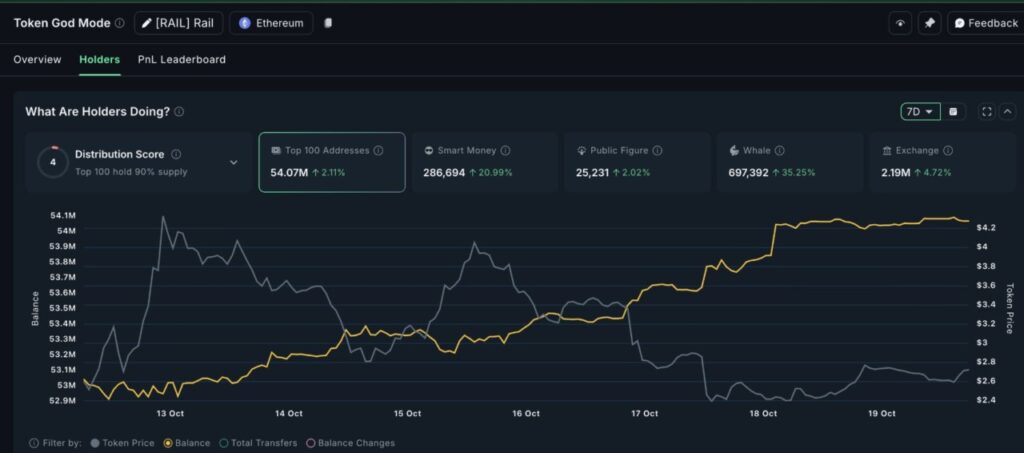Pin this token with the pin icon
This screenshot has height=453, width=1024.
[929, 23]
